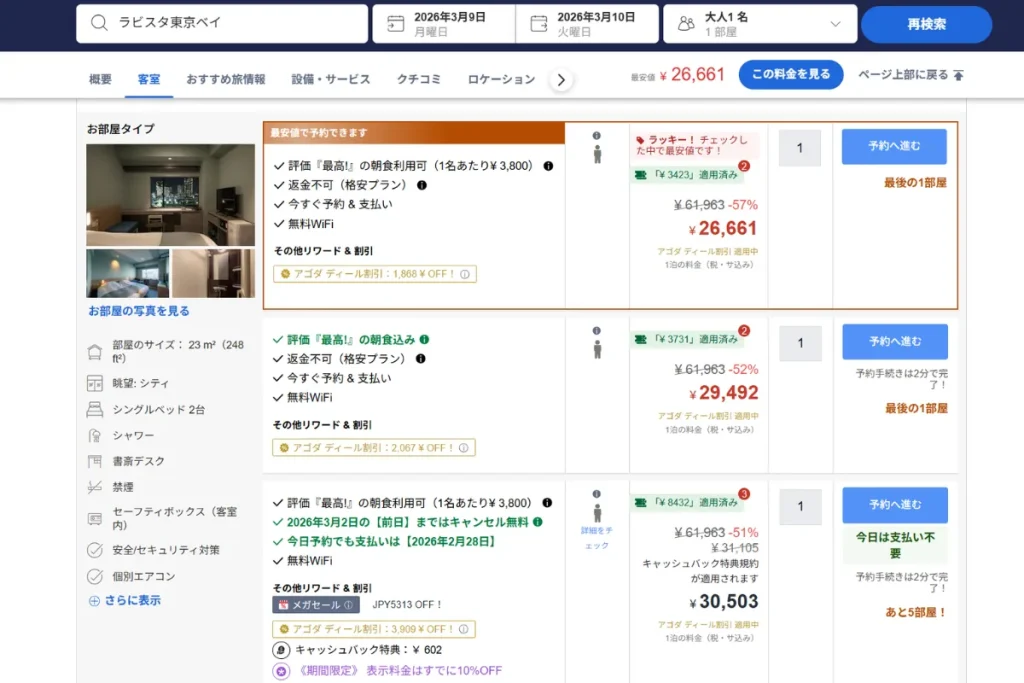Click the upward arrow beside ページ上部に戻る
Image resolution: width=1024 pixels, height=683 pixels.
[x=957, y=74]
